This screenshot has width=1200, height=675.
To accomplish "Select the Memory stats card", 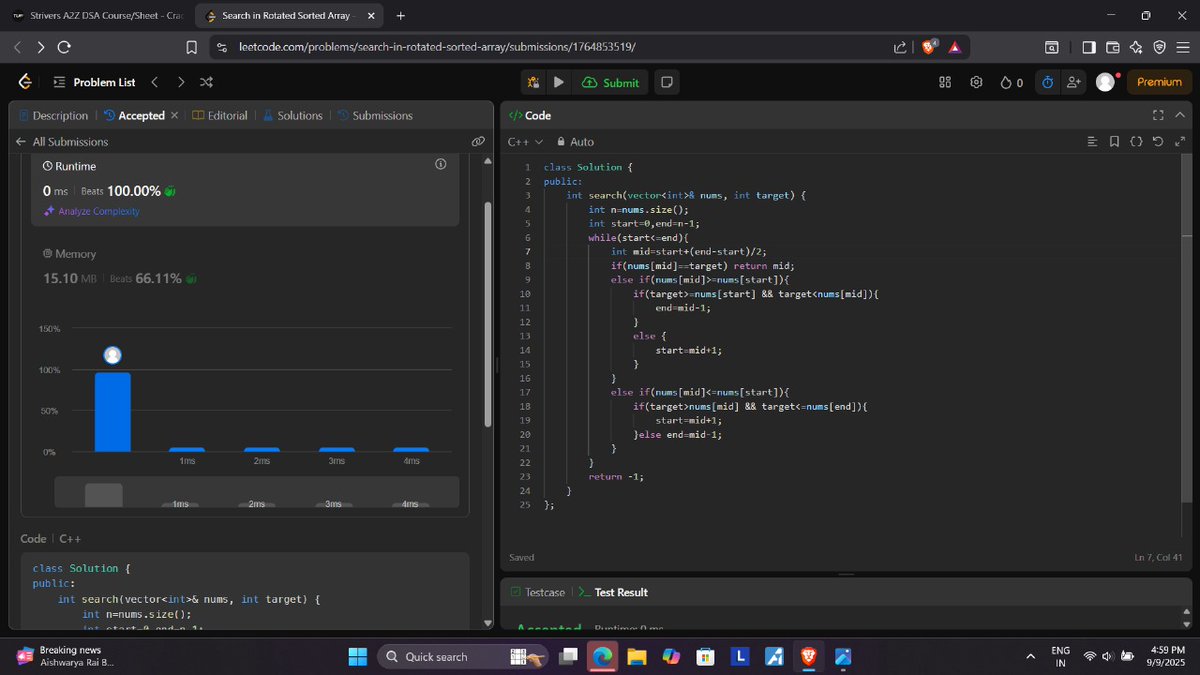I will [x=246, y=265].
